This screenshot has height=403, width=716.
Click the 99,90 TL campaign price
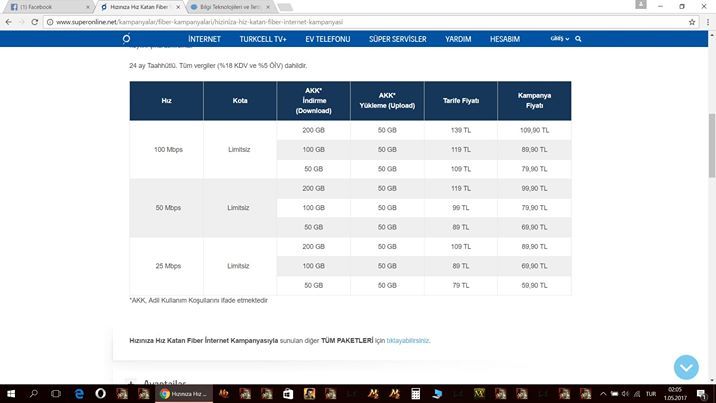pos(534,188)
